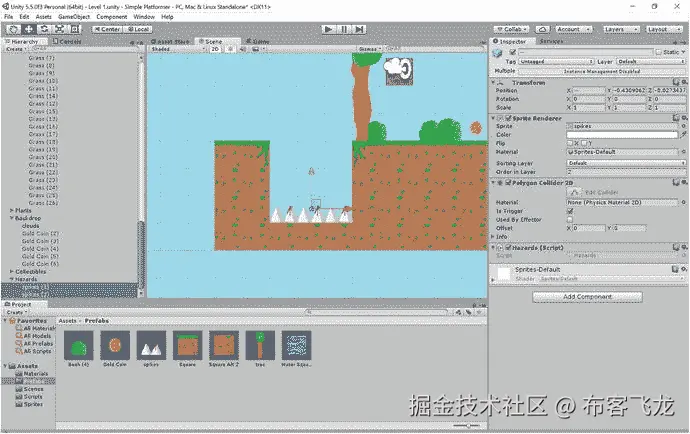Select the Scale tool in the toolbar
690x434 pixels.
(x=59, y=29)
